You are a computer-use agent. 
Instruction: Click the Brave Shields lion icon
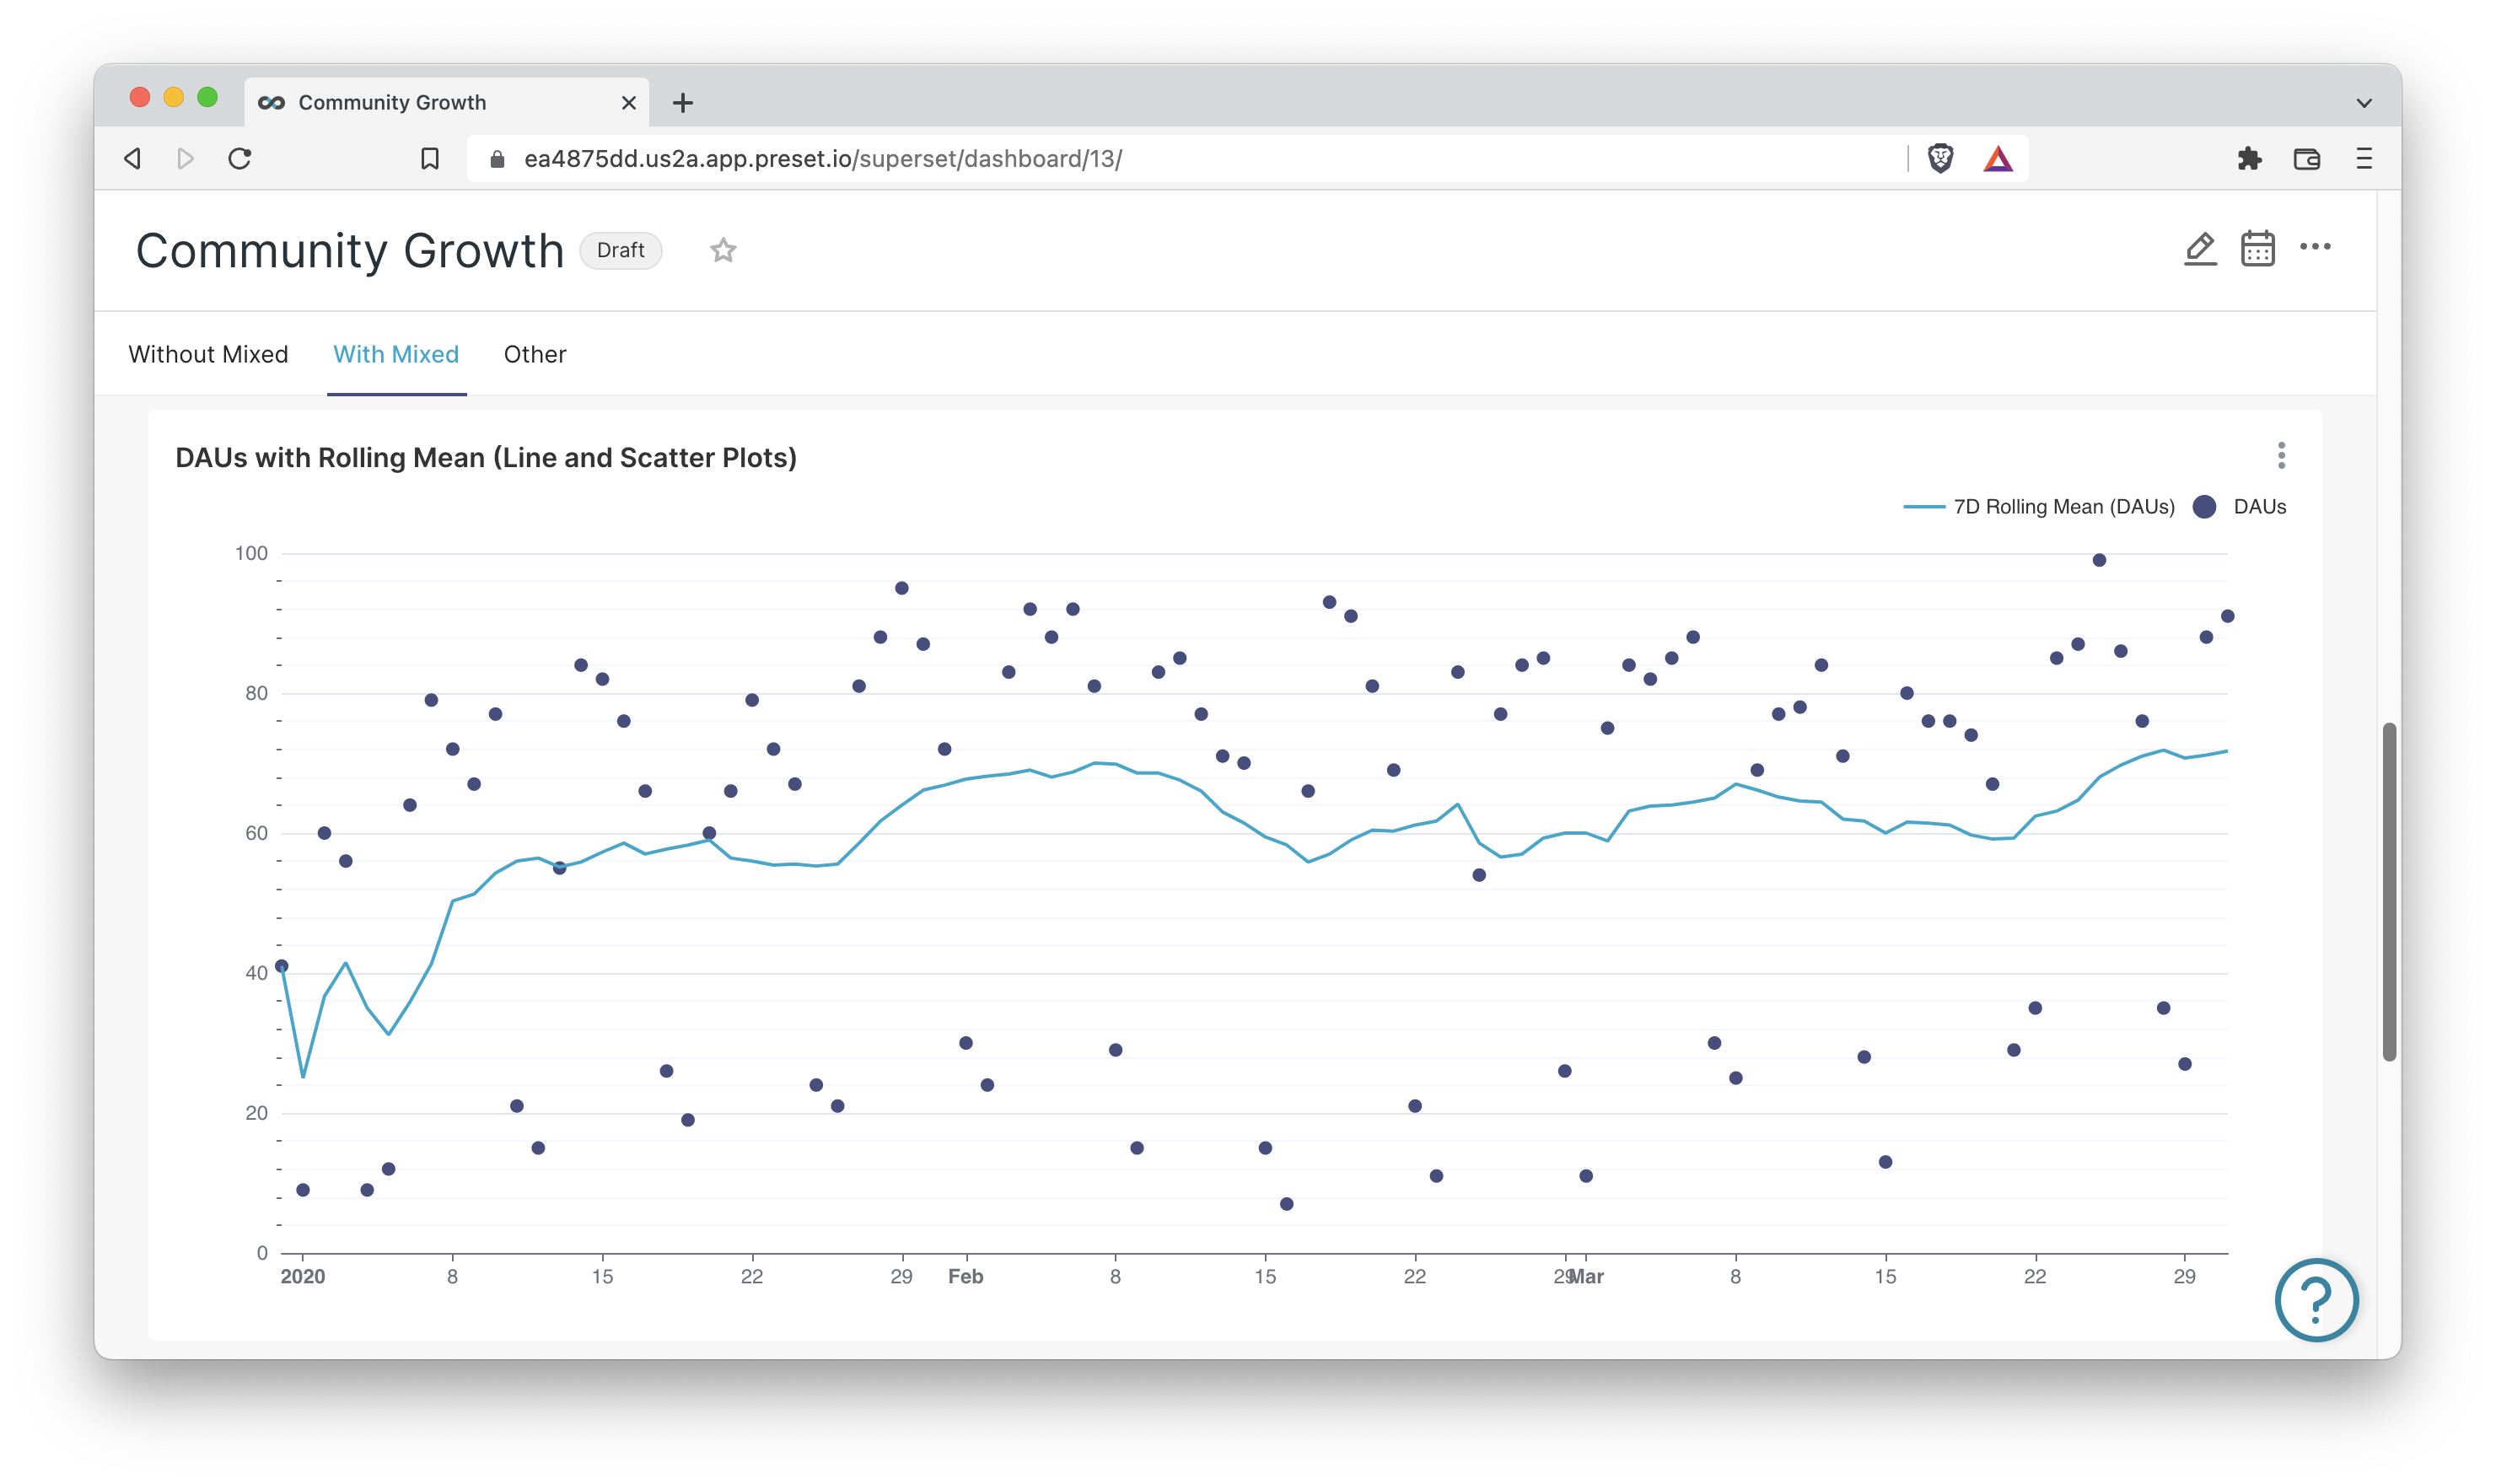coord(1941,158)
